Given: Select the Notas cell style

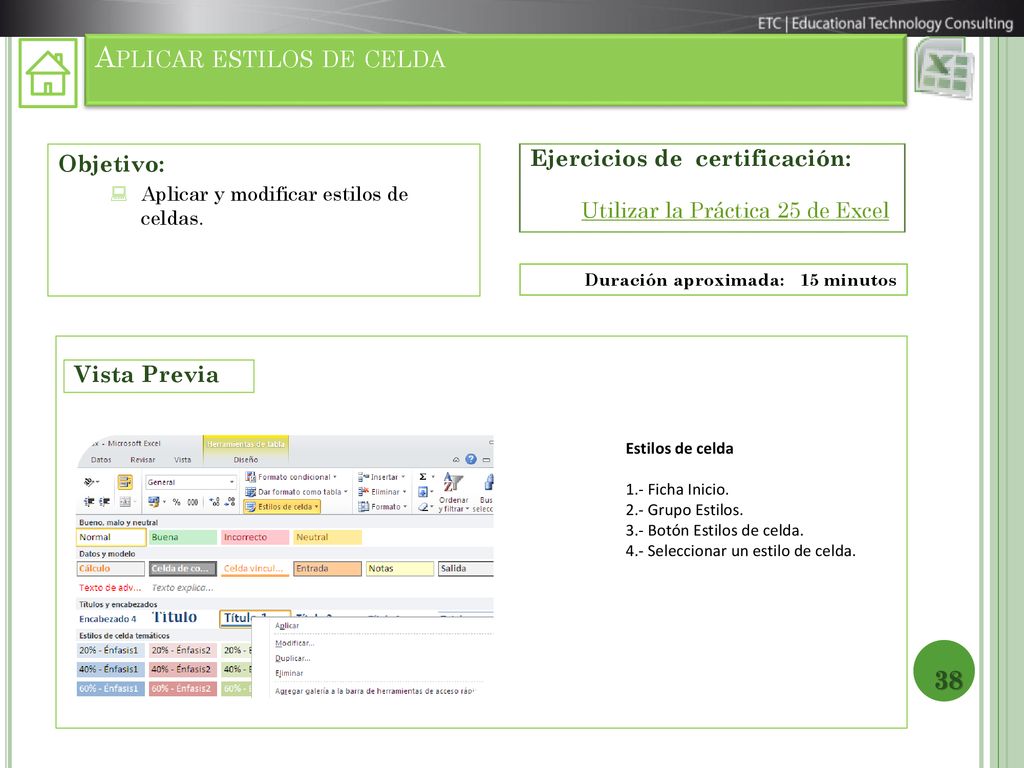Looking at the screenshot, I should (400, 568).
